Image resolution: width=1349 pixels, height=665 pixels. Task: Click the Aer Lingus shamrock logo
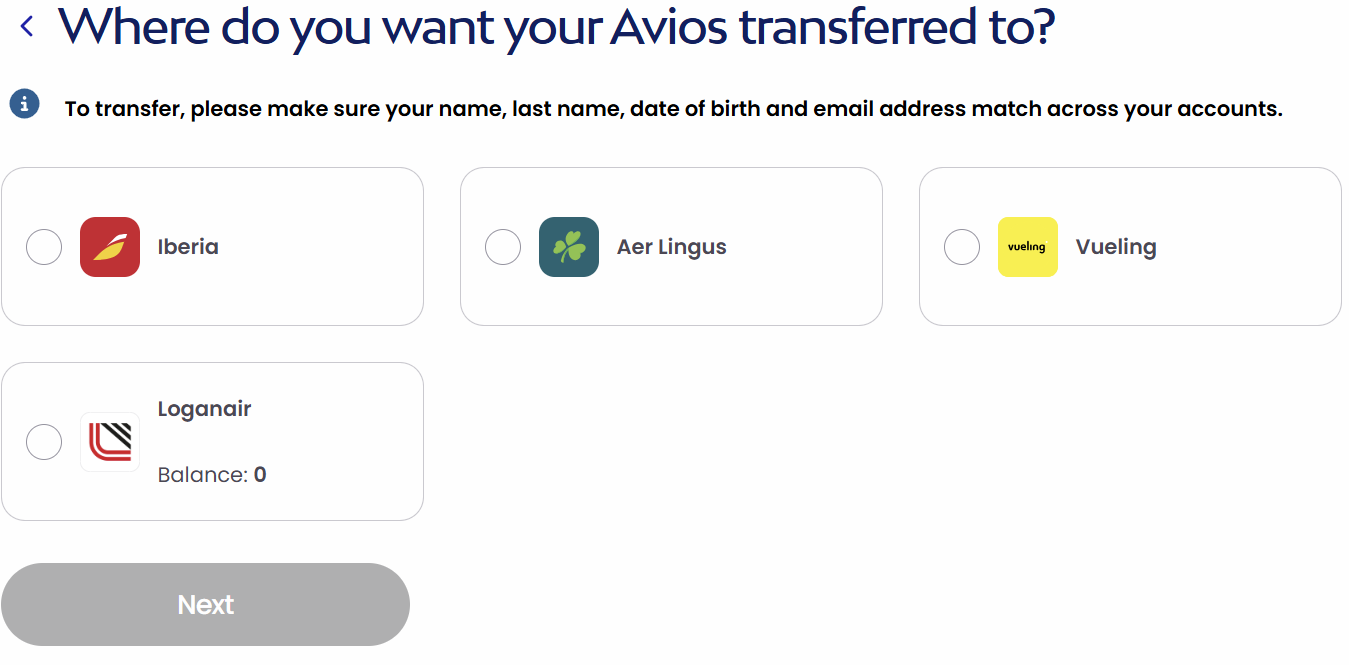pyautogui.click(x=569, y=247)
